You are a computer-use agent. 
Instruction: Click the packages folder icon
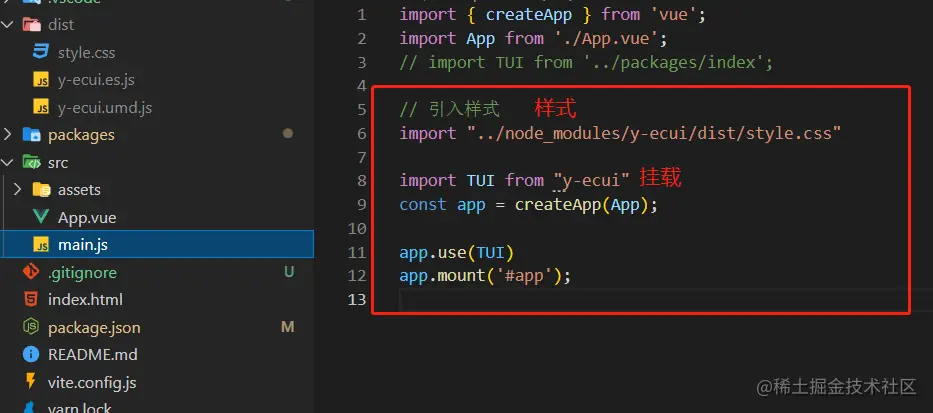31,135
